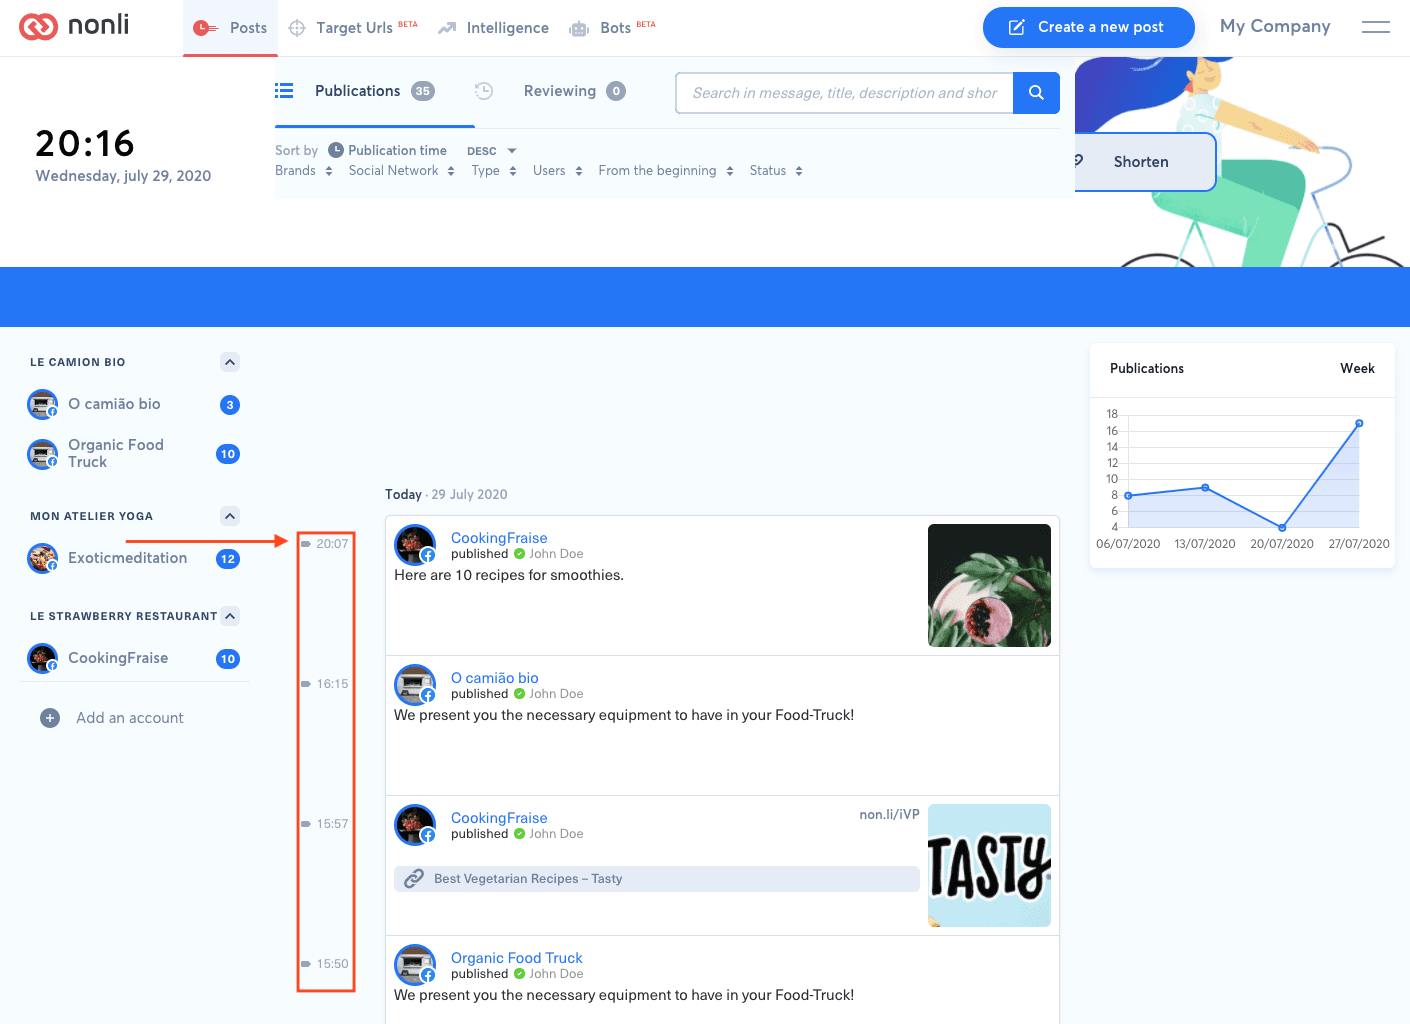The image size is (1410, 1024).
Task: Open the My Company menu
Action: click(1275, 27)
